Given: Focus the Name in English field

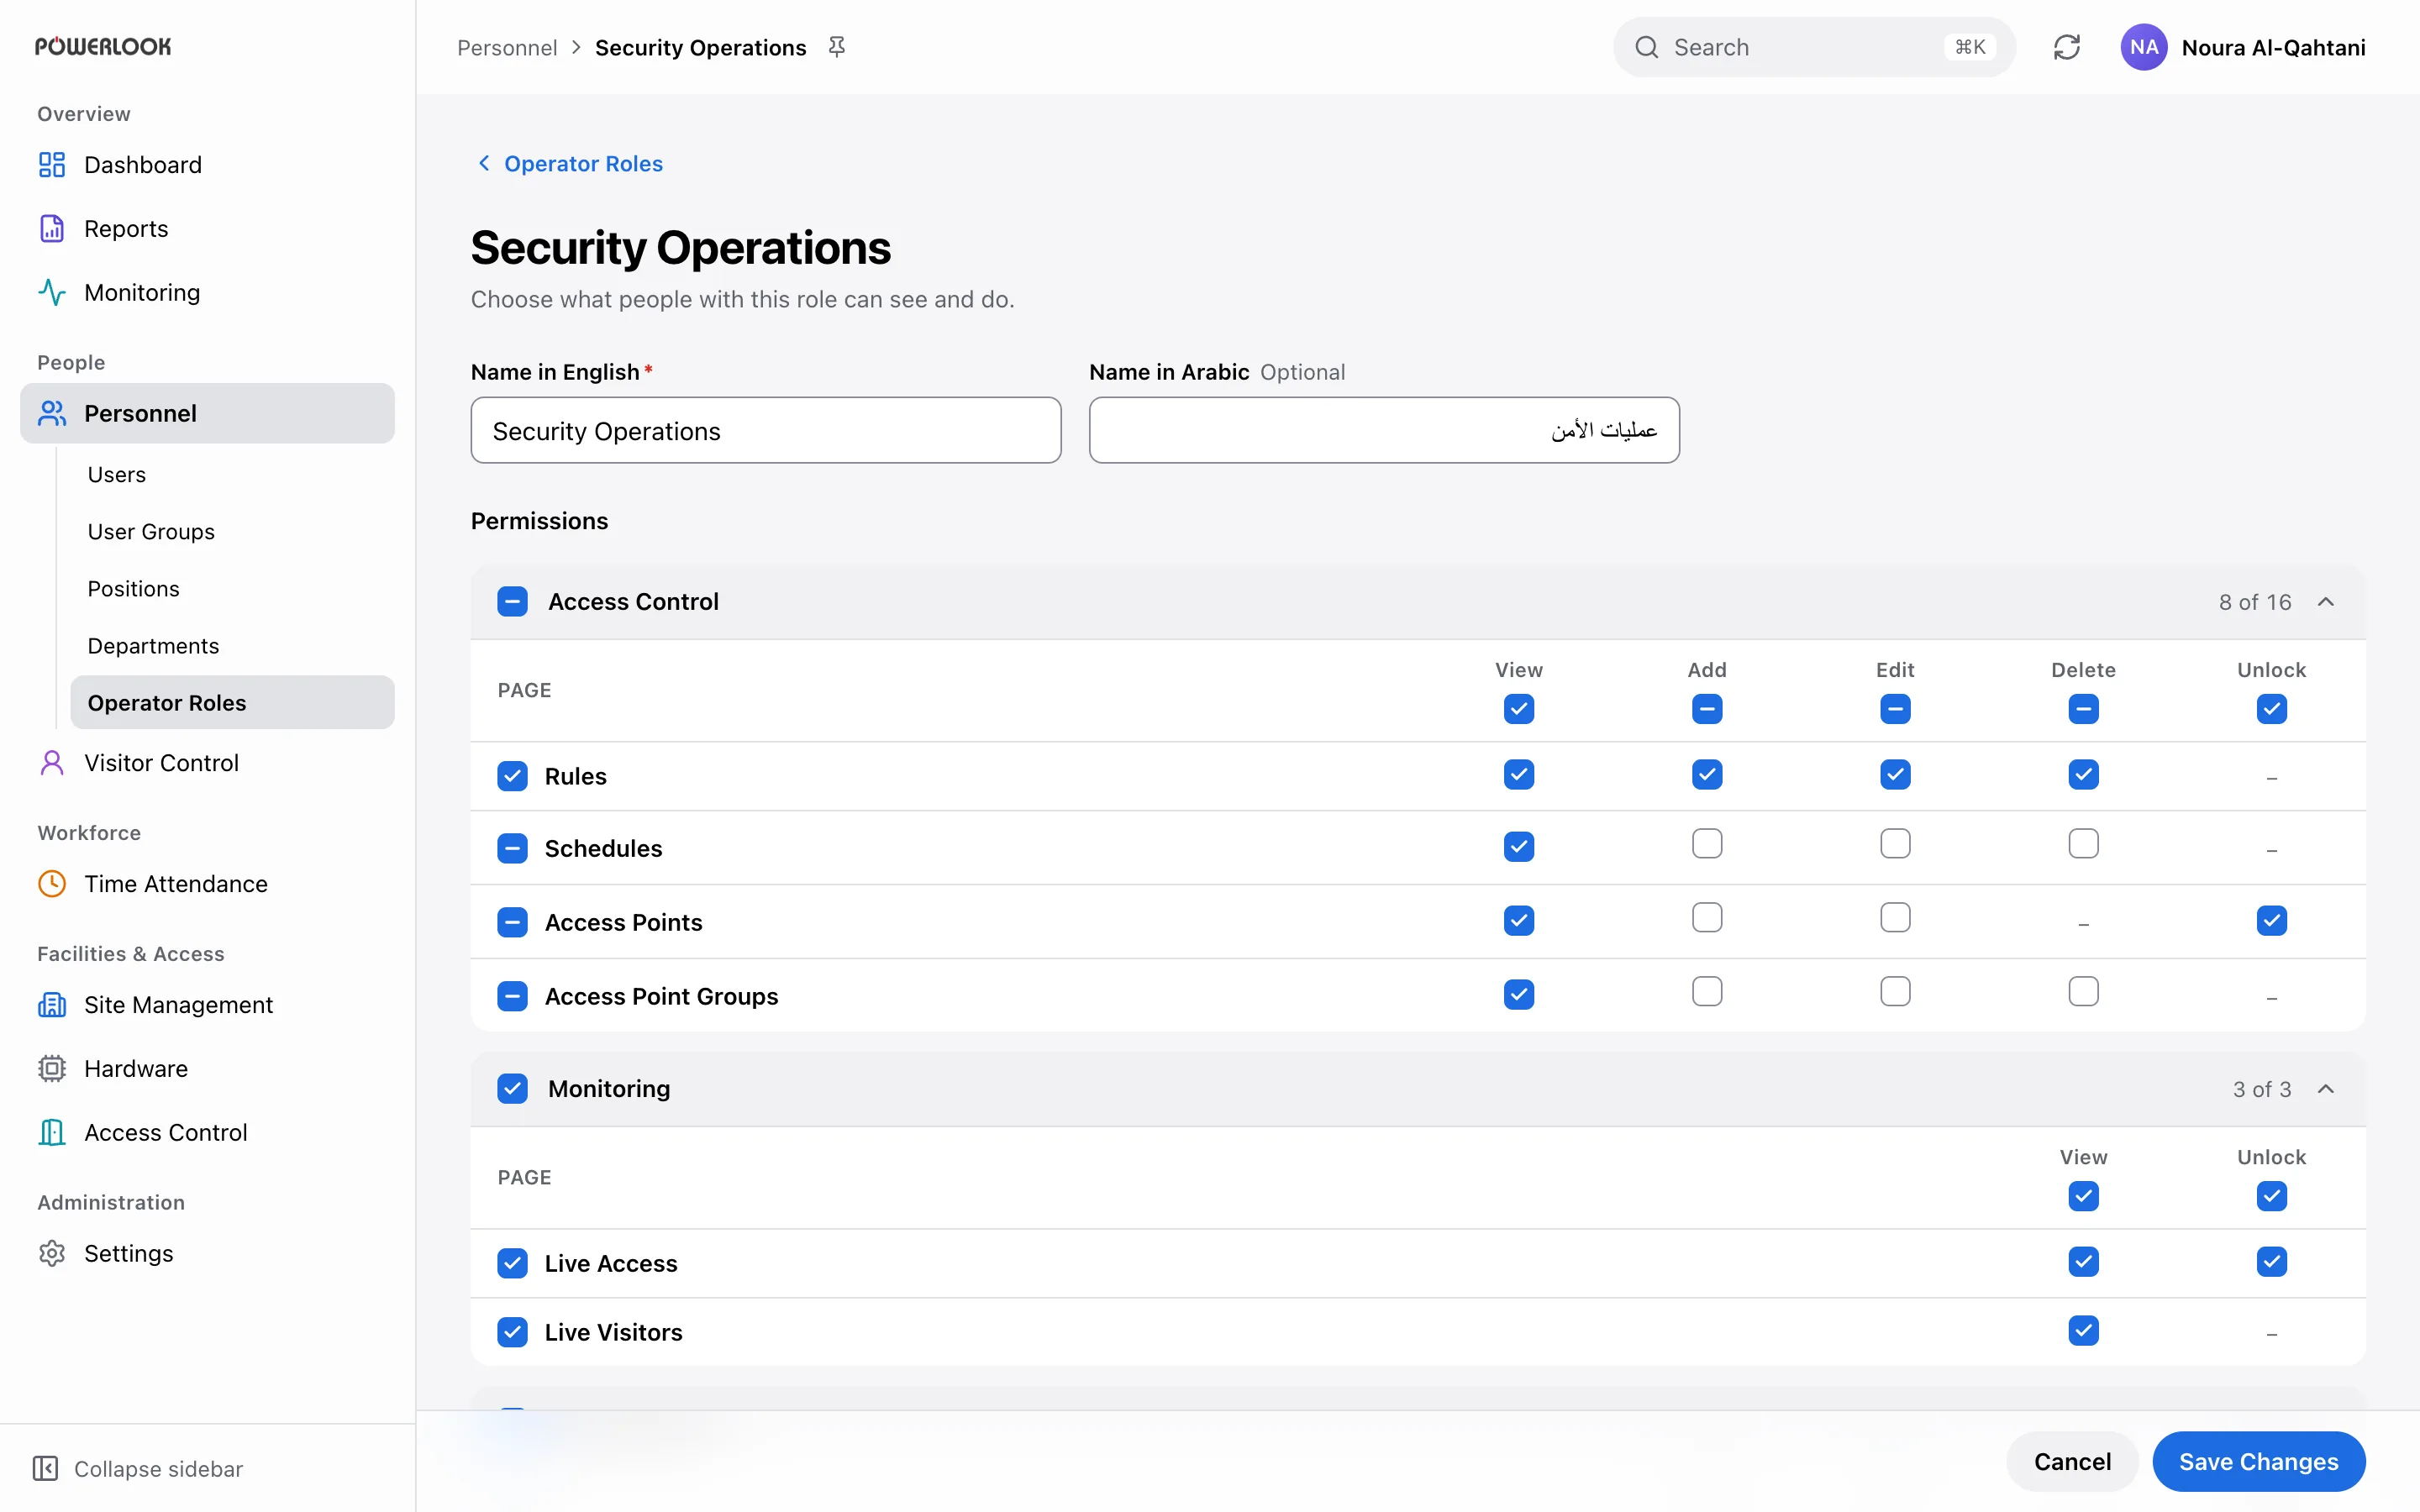Looking at the screenshot, I should 766,431.
